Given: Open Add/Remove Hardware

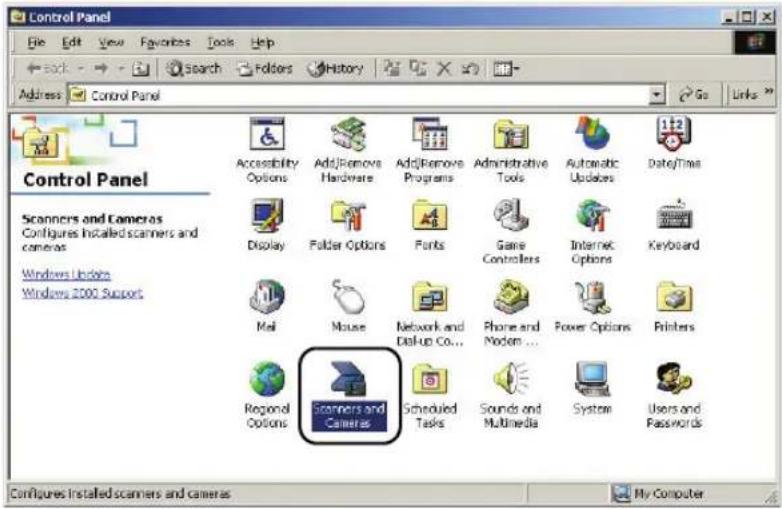Looking at the screenshot, I should 348,150.
